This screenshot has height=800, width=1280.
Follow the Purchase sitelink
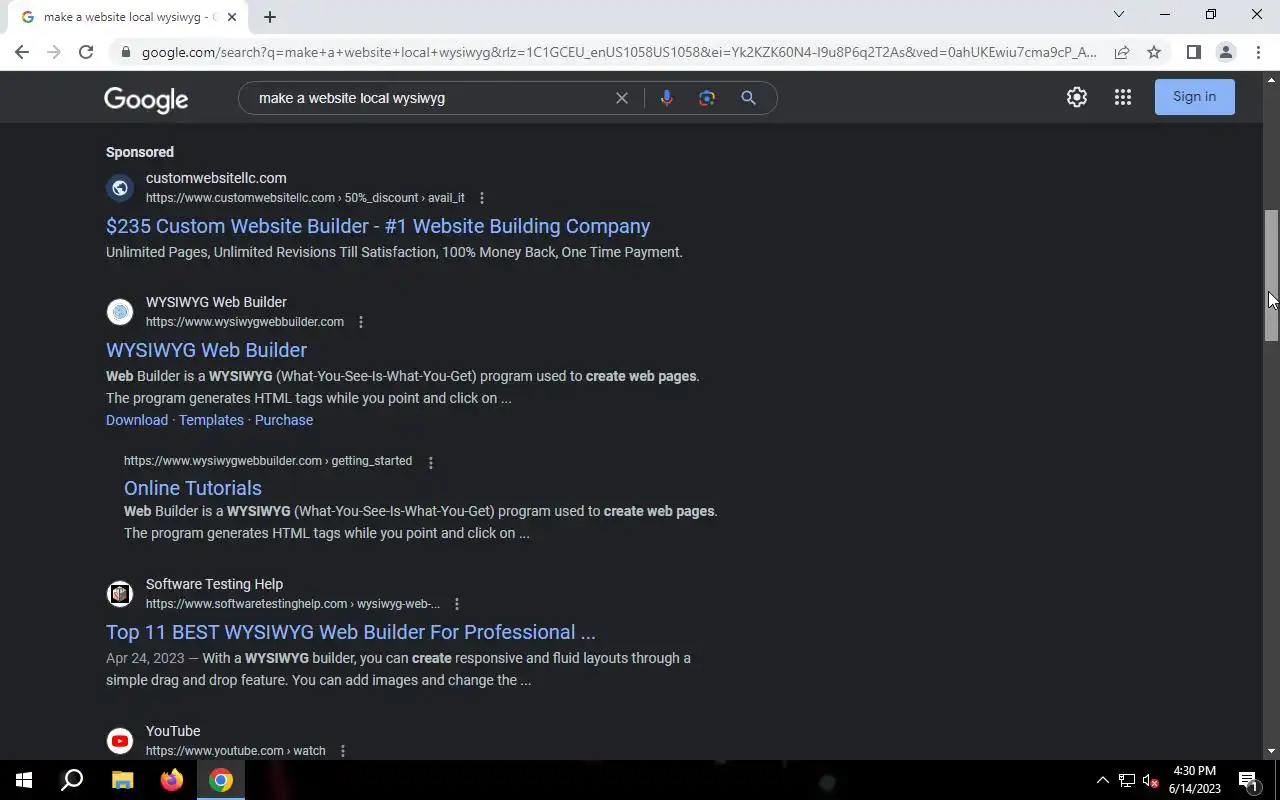click(x=284, y=420)
